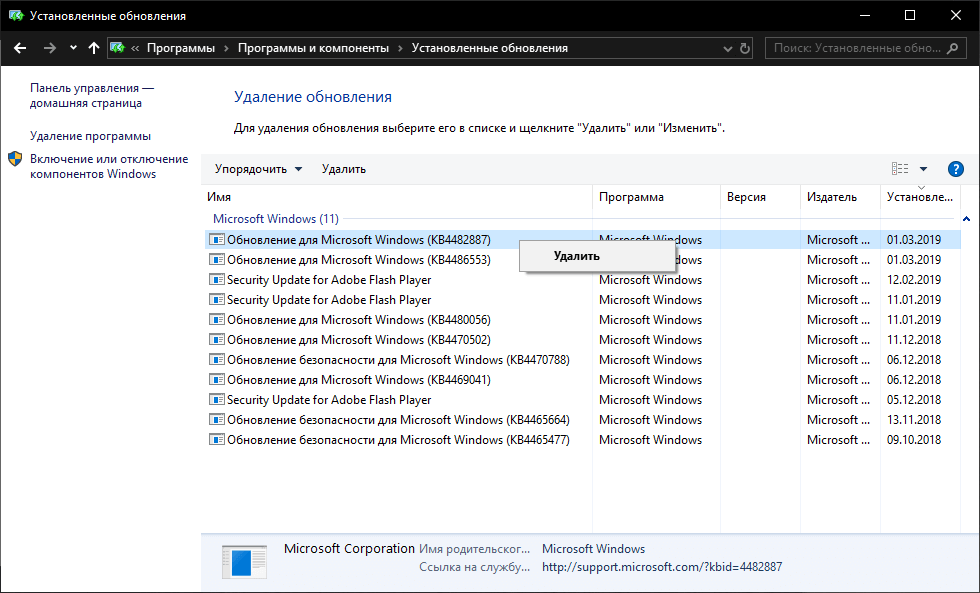Screen dimensions: 980x593
Task: Click icon of update KB4480056
Action: [x=216, y=320]
